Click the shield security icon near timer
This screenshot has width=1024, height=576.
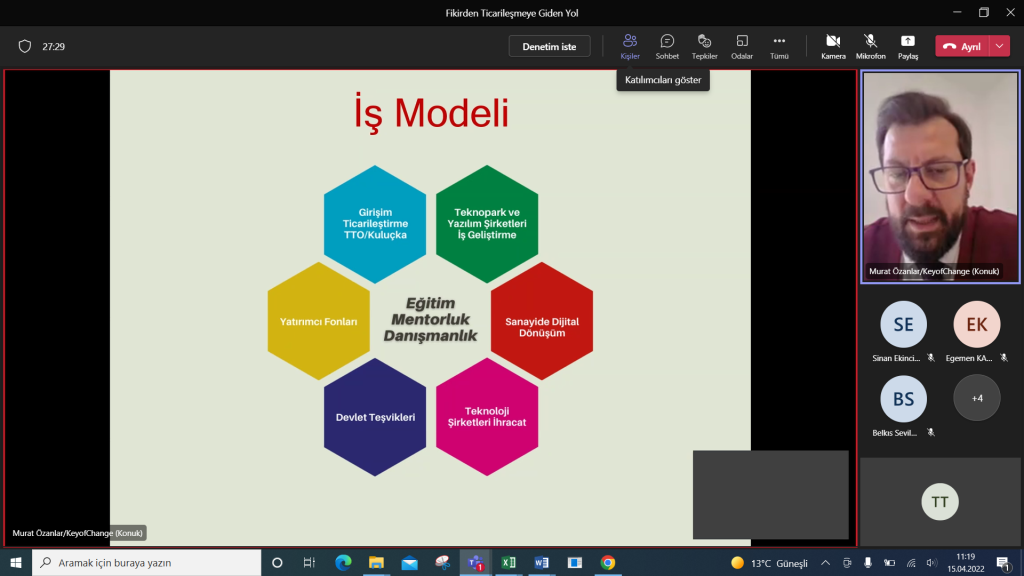pyautogui.click(x=25, y=46)
